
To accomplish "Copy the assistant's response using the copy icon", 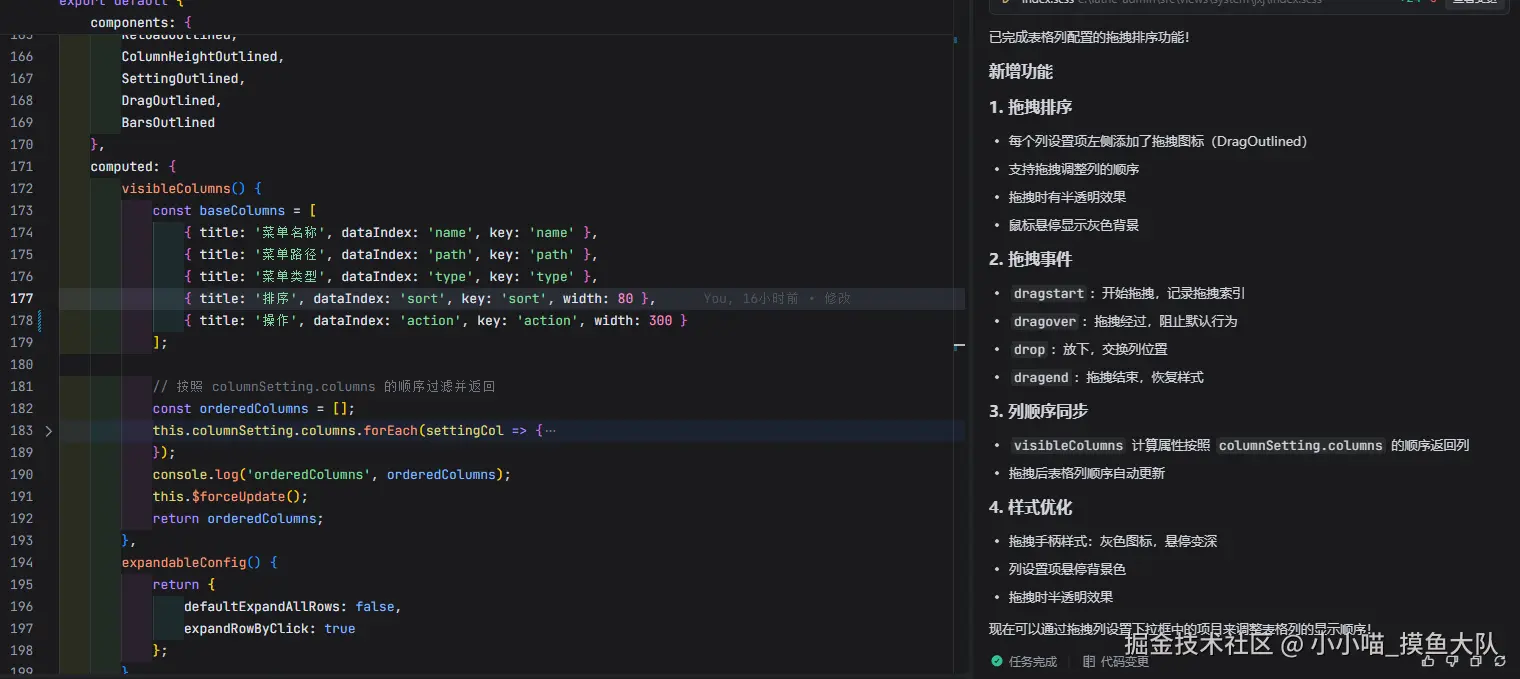I will 1475,662.
